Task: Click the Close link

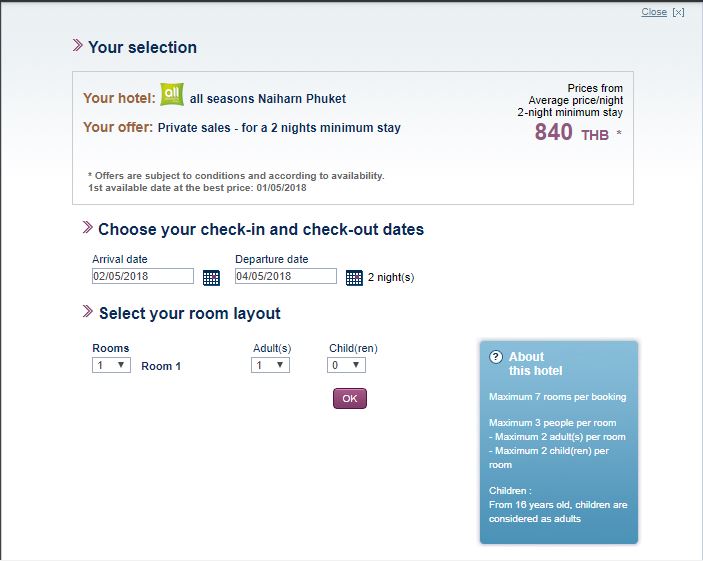Action: click(x=654, y=12)
